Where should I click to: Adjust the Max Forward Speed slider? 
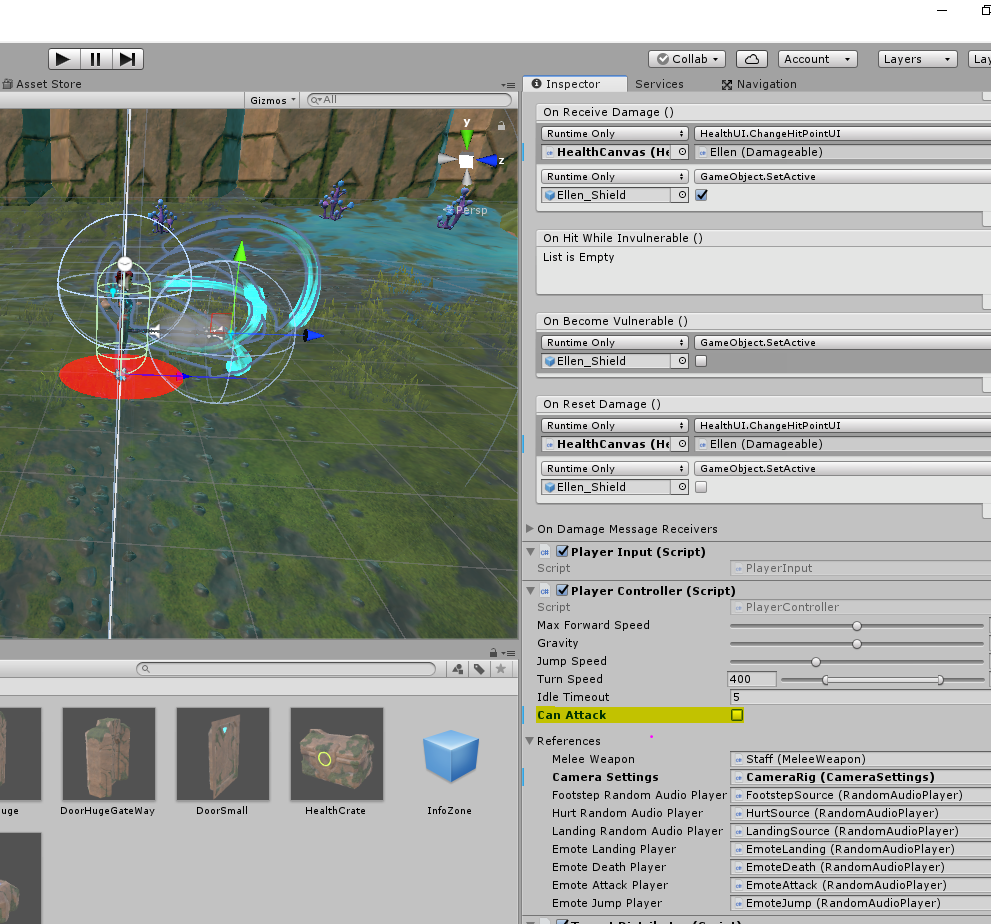[x=857, y=626]
